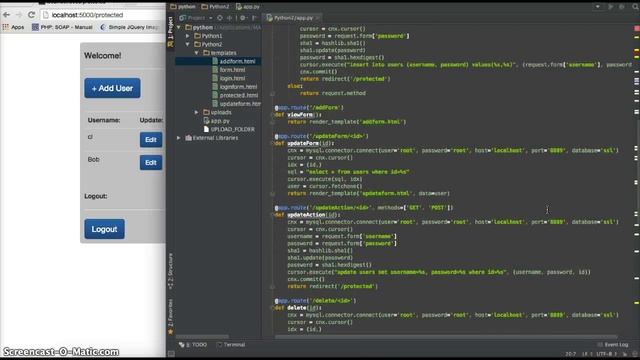The height and width of the screenshot is (360, 640).
Task: Click the updateAction function name in code
Action: [x=307, y=215]
